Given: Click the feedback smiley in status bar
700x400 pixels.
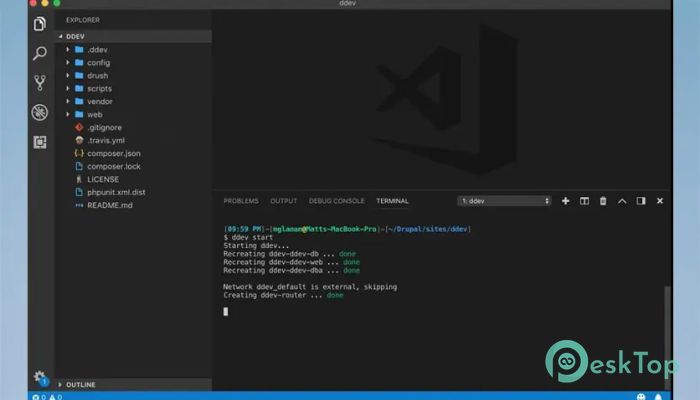Looking at the screenshot, I should coord(641,396).
